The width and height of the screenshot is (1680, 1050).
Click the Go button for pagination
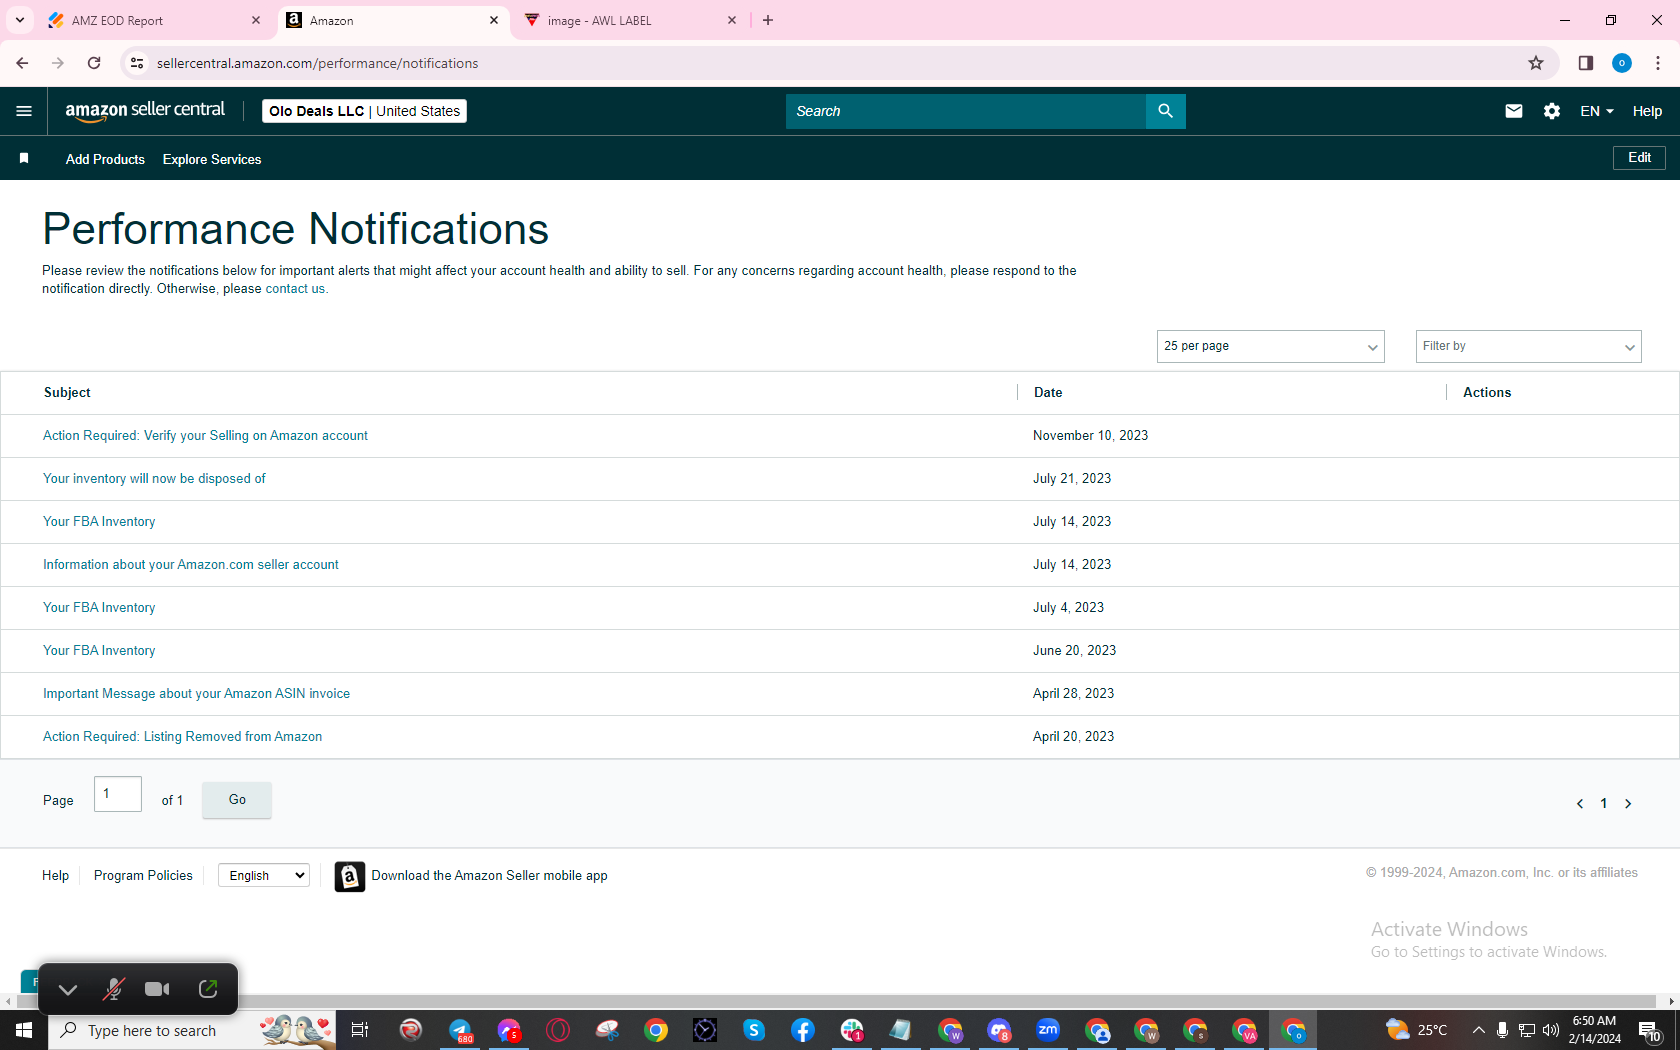click(x=237, y=799)
